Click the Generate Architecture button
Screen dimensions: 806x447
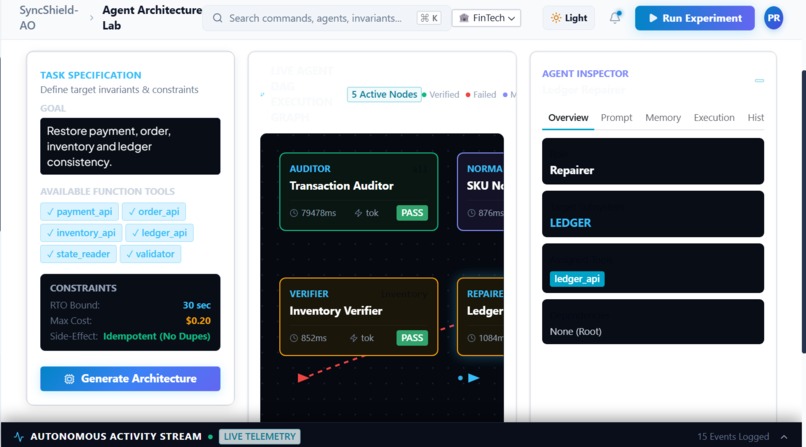point(130,379)
